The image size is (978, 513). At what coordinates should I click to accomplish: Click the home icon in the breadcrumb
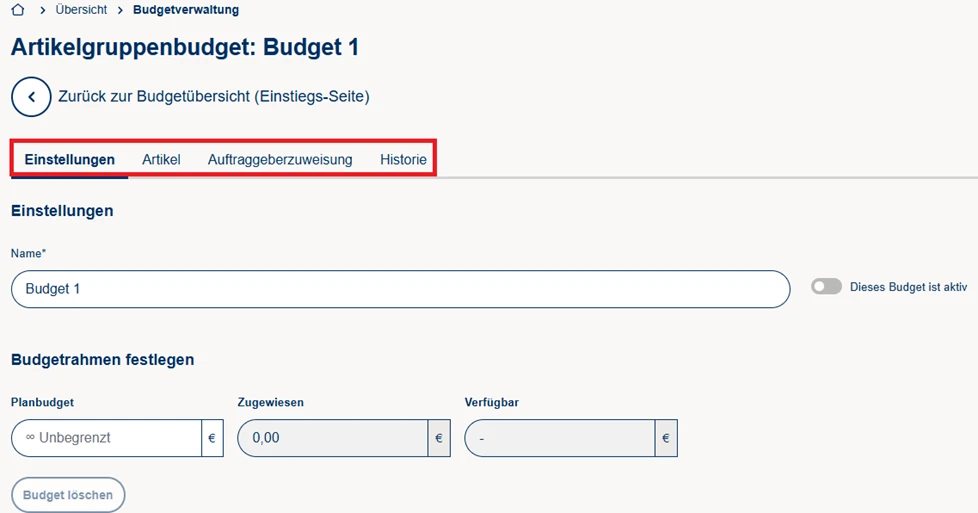(x=17, y=10)
